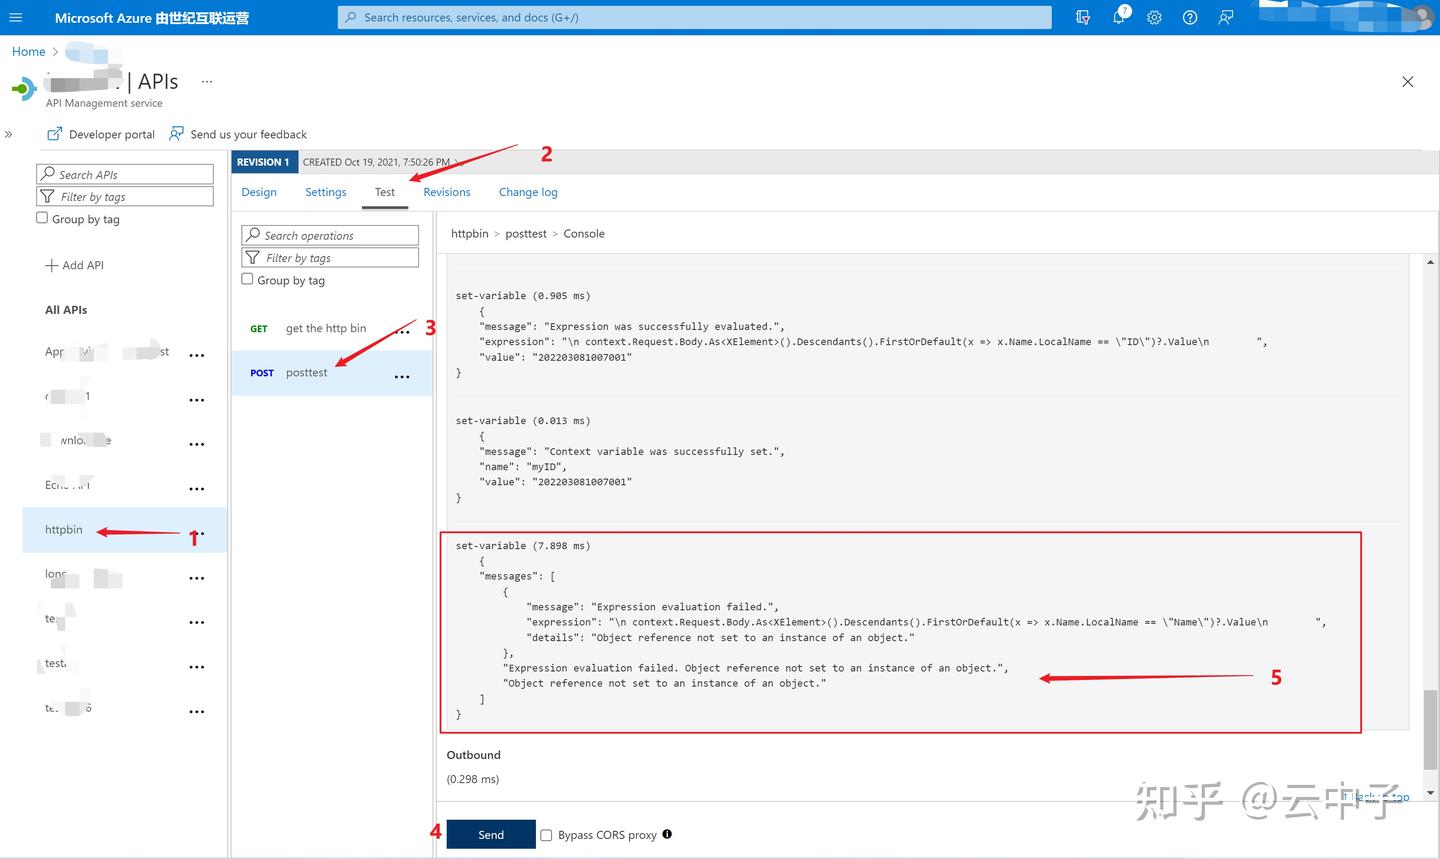1440x859 pixels.
Task: Click posttest in the console breadcrumb
Action: coord(526,233)
